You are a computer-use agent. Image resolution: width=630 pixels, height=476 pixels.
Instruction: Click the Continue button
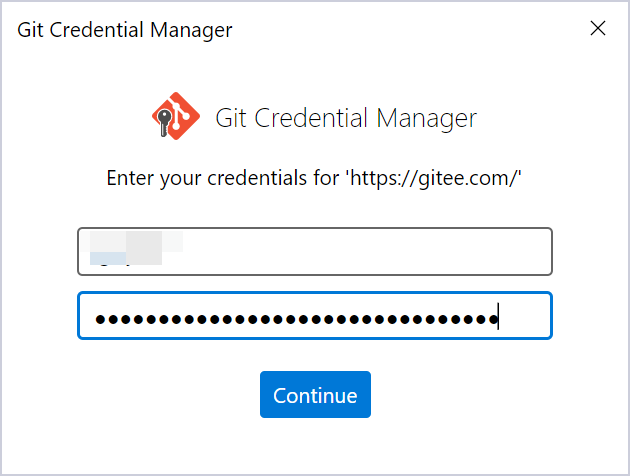point(315,395)
